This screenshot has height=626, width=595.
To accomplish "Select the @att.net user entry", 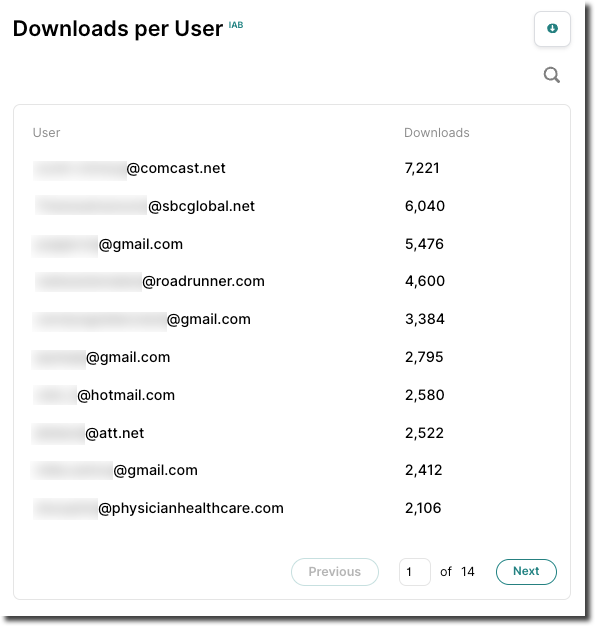I will click(88, 433).
